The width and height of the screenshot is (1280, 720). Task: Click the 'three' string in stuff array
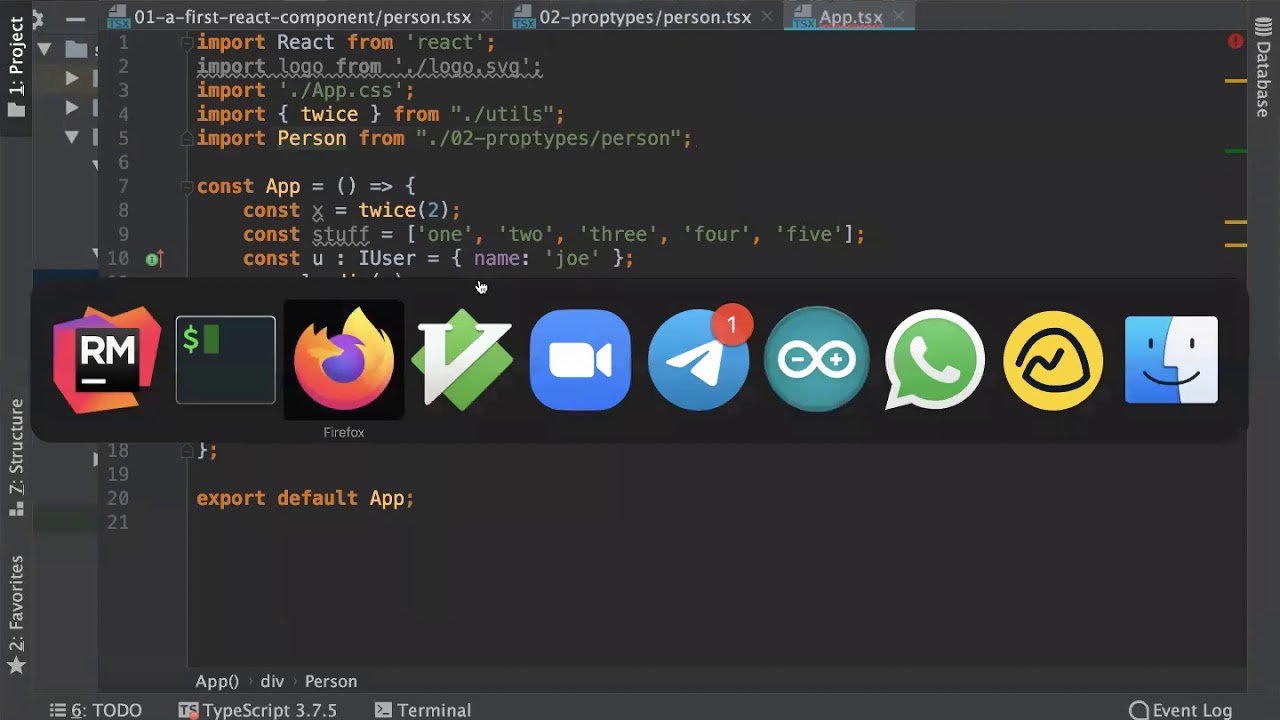pos(618,235)
